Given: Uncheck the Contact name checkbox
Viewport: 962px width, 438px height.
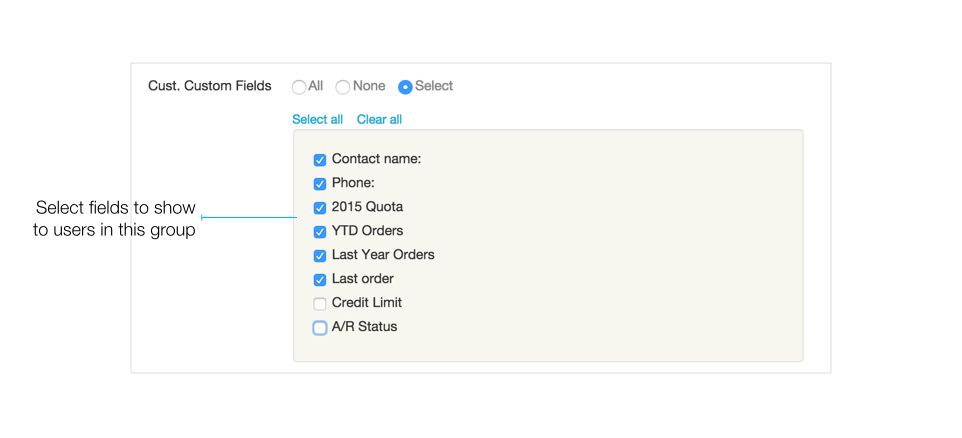Looking at the screenshot, I should click(x=320, y=160).
